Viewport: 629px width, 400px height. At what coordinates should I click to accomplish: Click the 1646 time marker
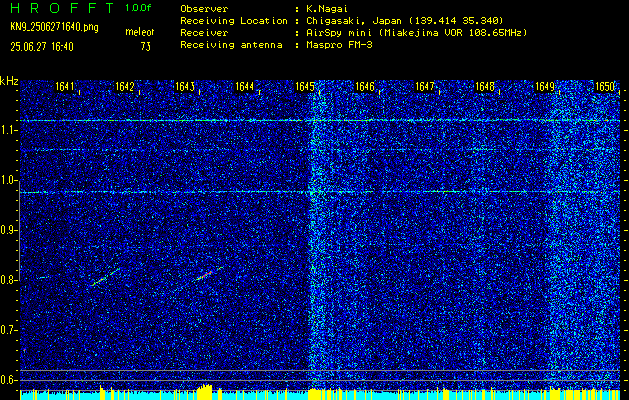[x=365, y=87]
